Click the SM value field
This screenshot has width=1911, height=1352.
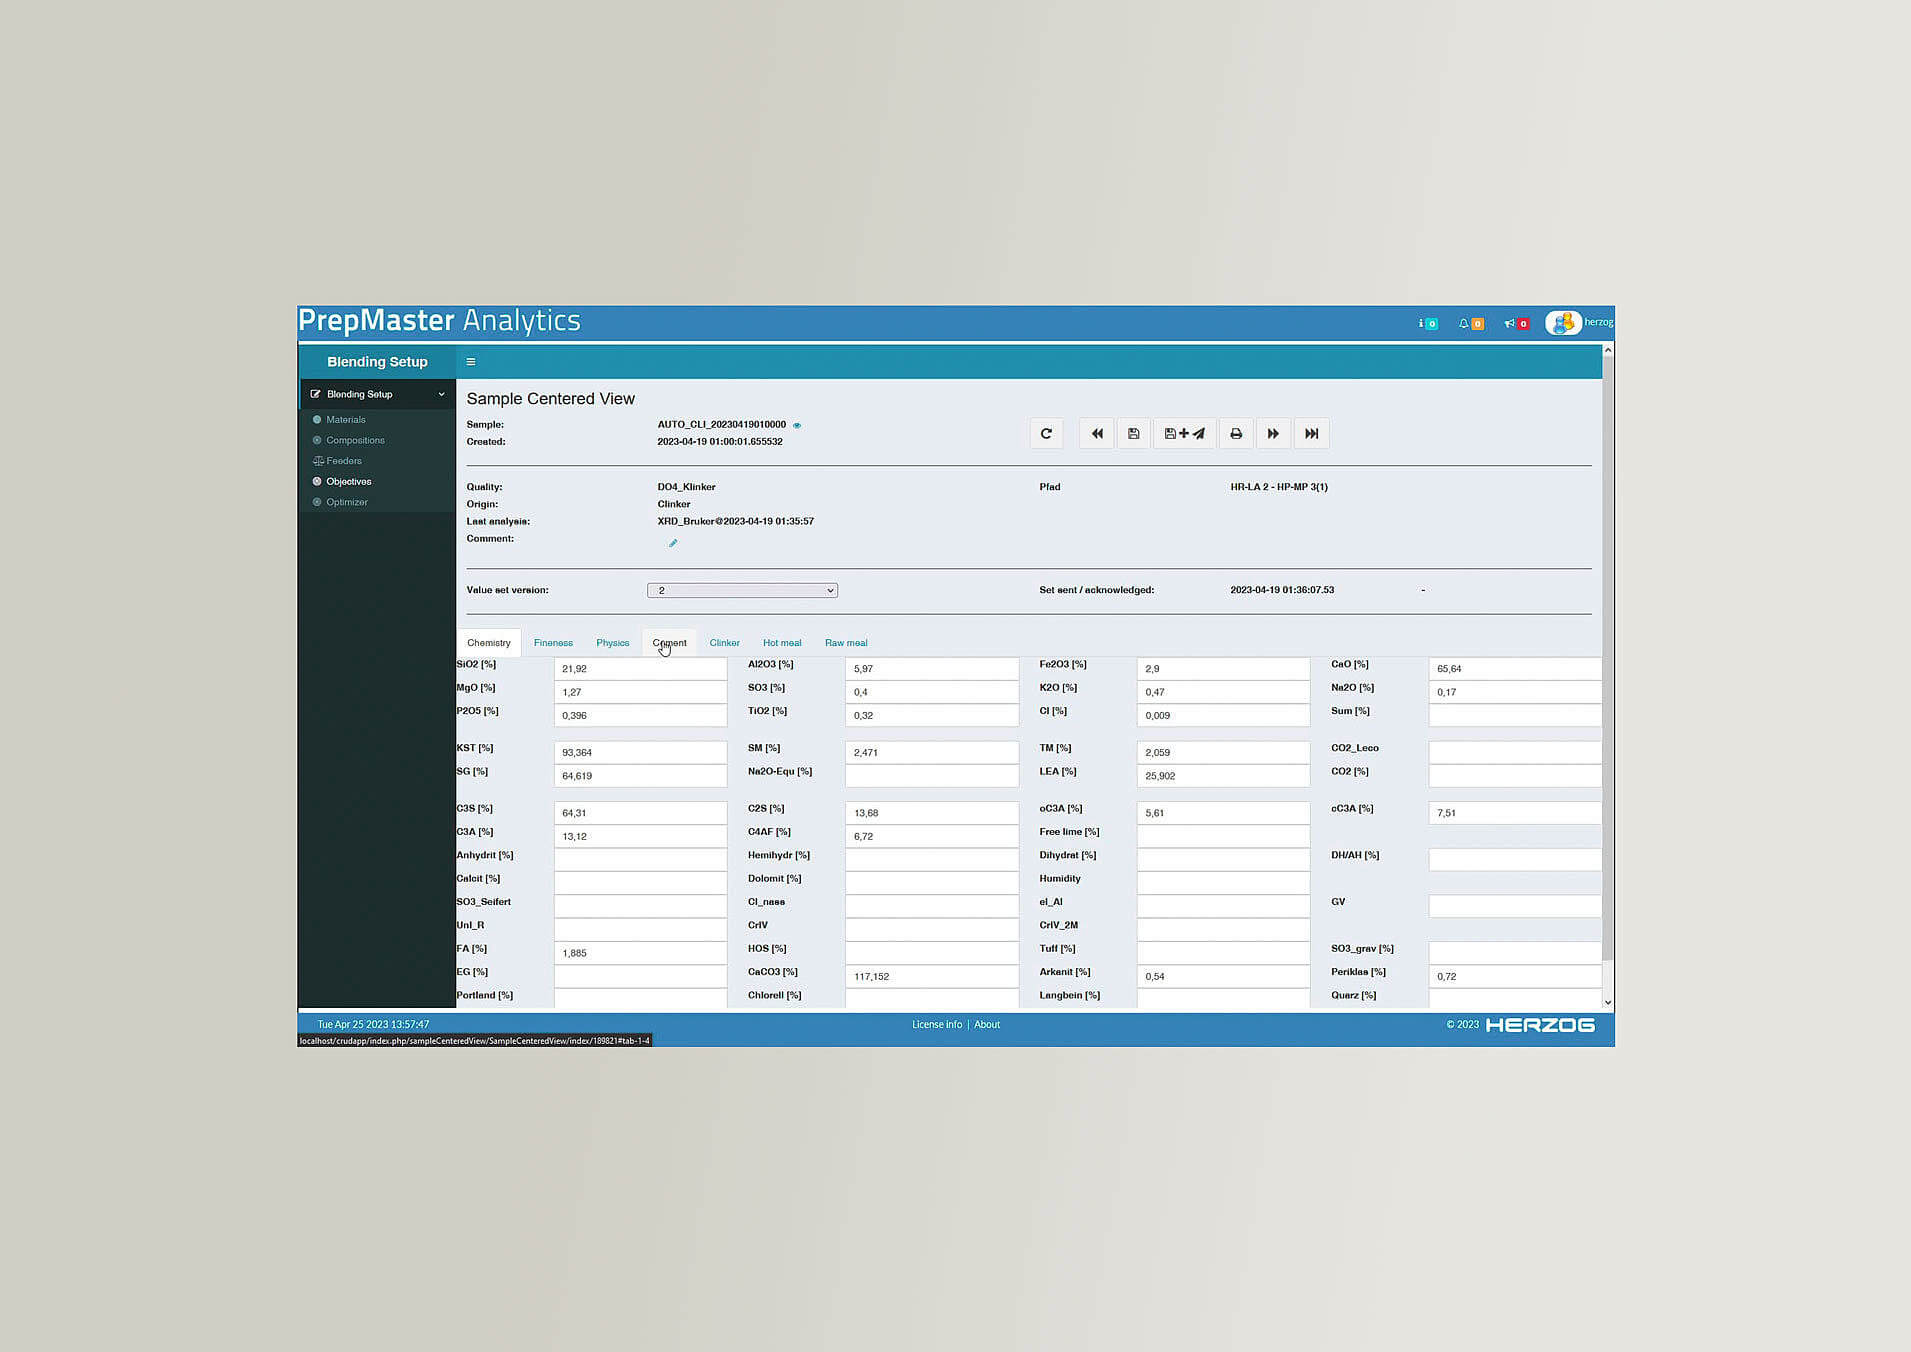click(x=932, y=752)
